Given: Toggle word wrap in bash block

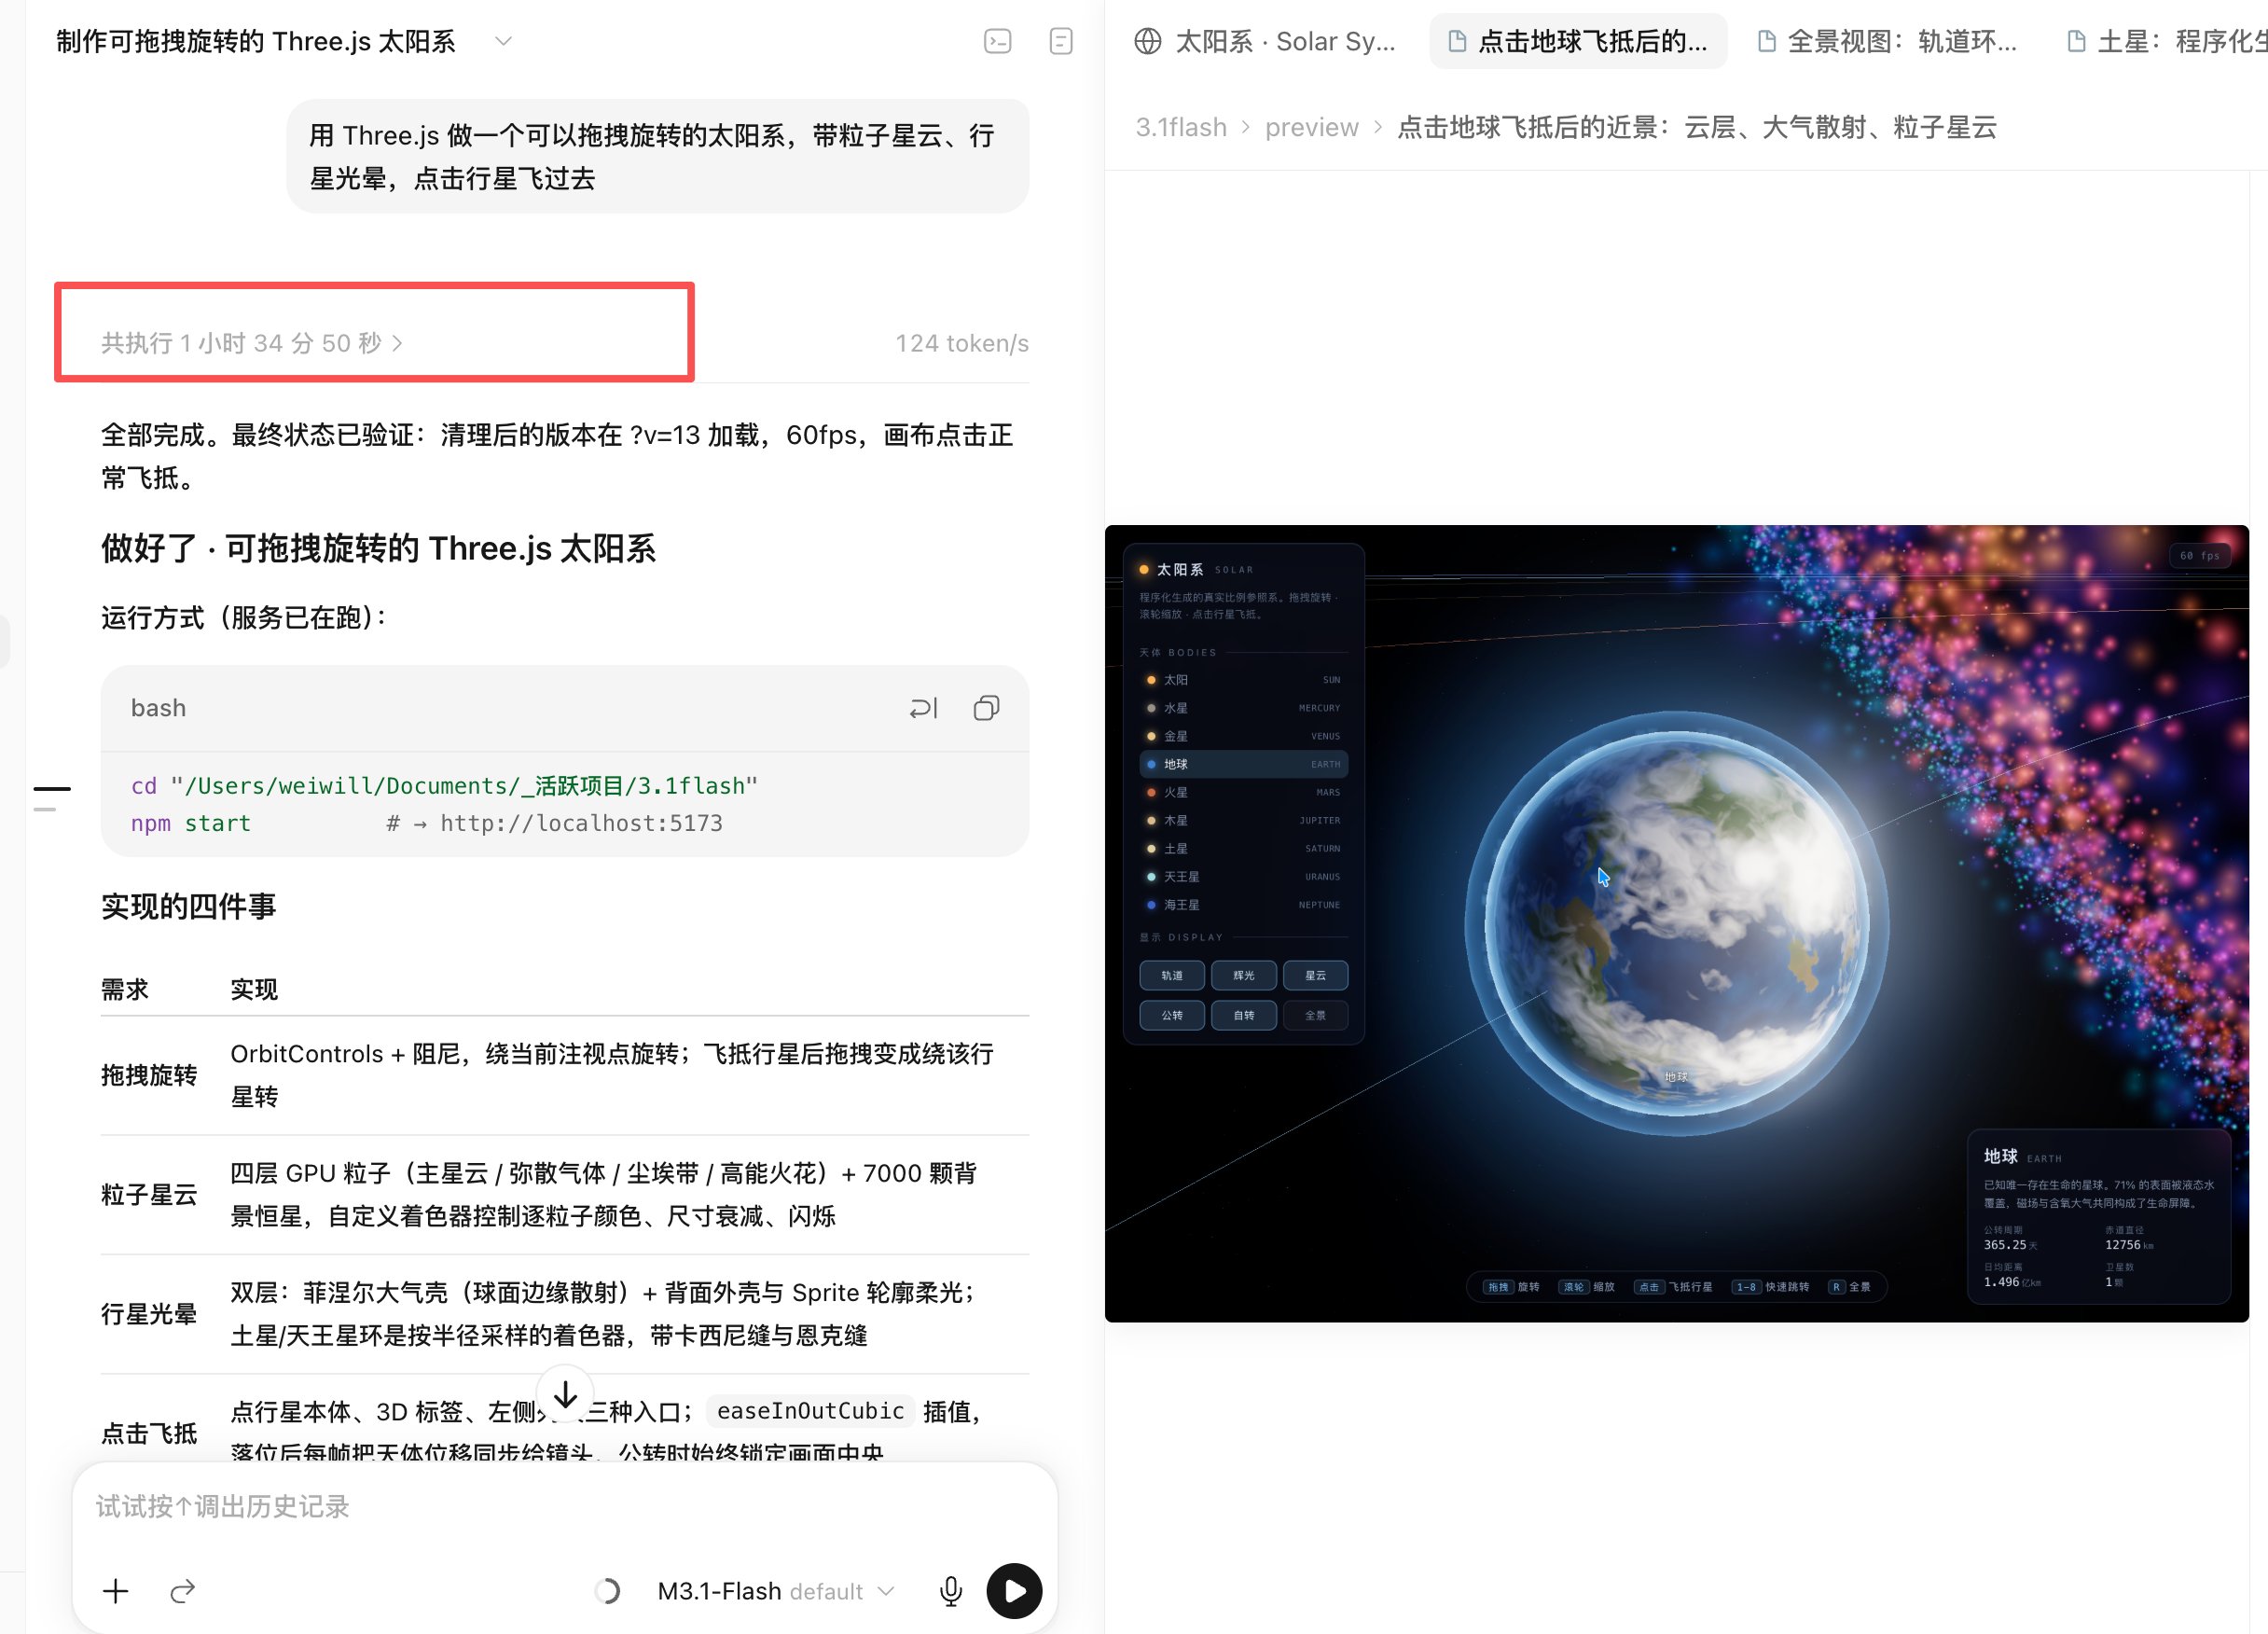Looking at the screenshot, I should [x=923, y=708].
